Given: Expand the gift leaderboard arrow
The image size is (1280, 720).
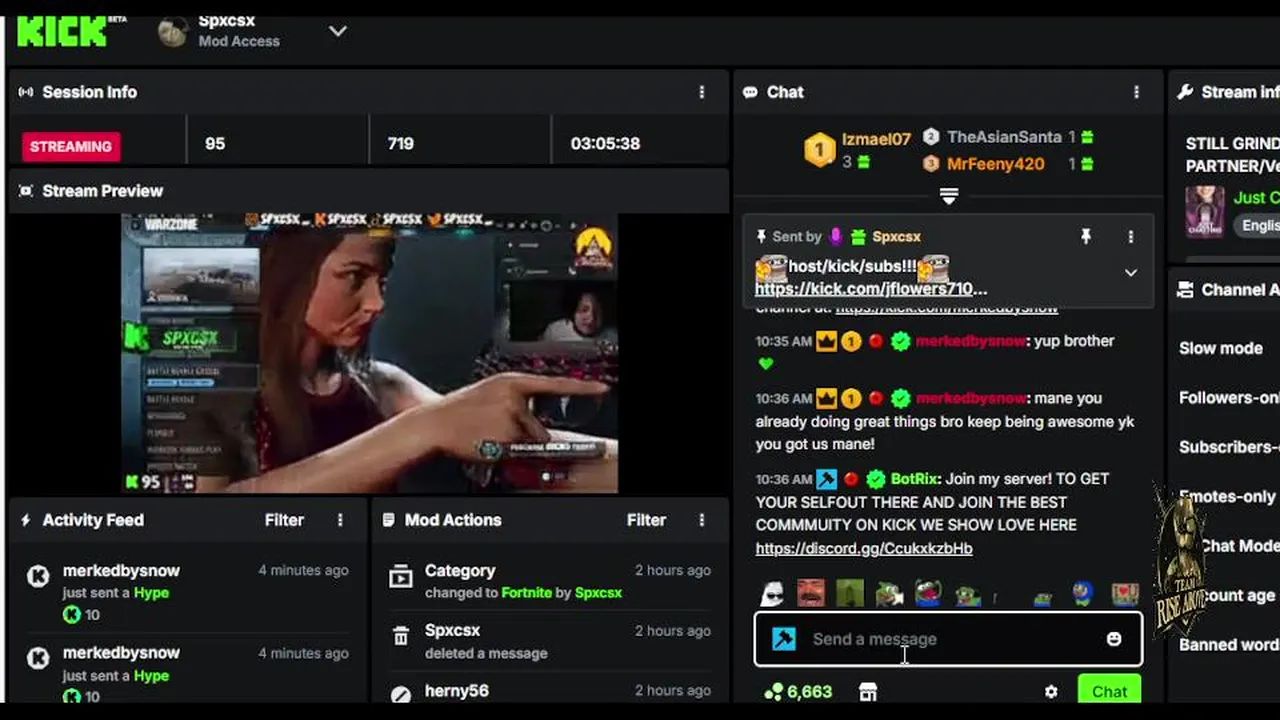Looking at the screenshot, I should [x=949, y=197].
